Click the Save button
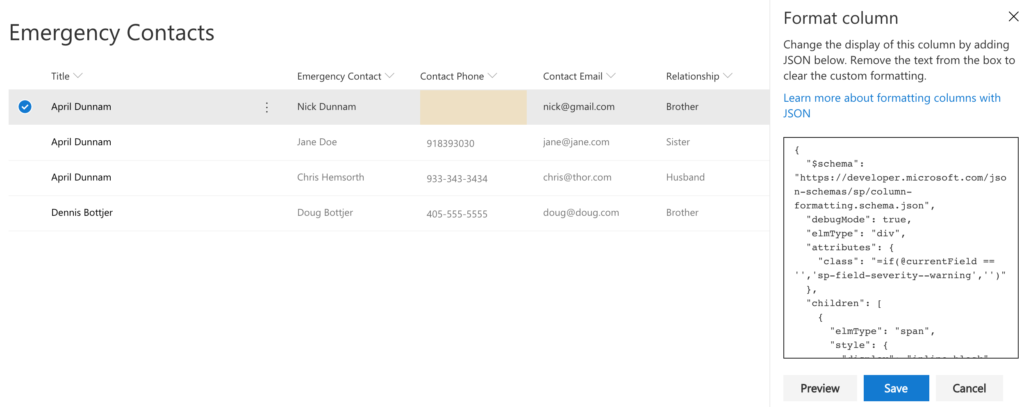 pos(896,388)
